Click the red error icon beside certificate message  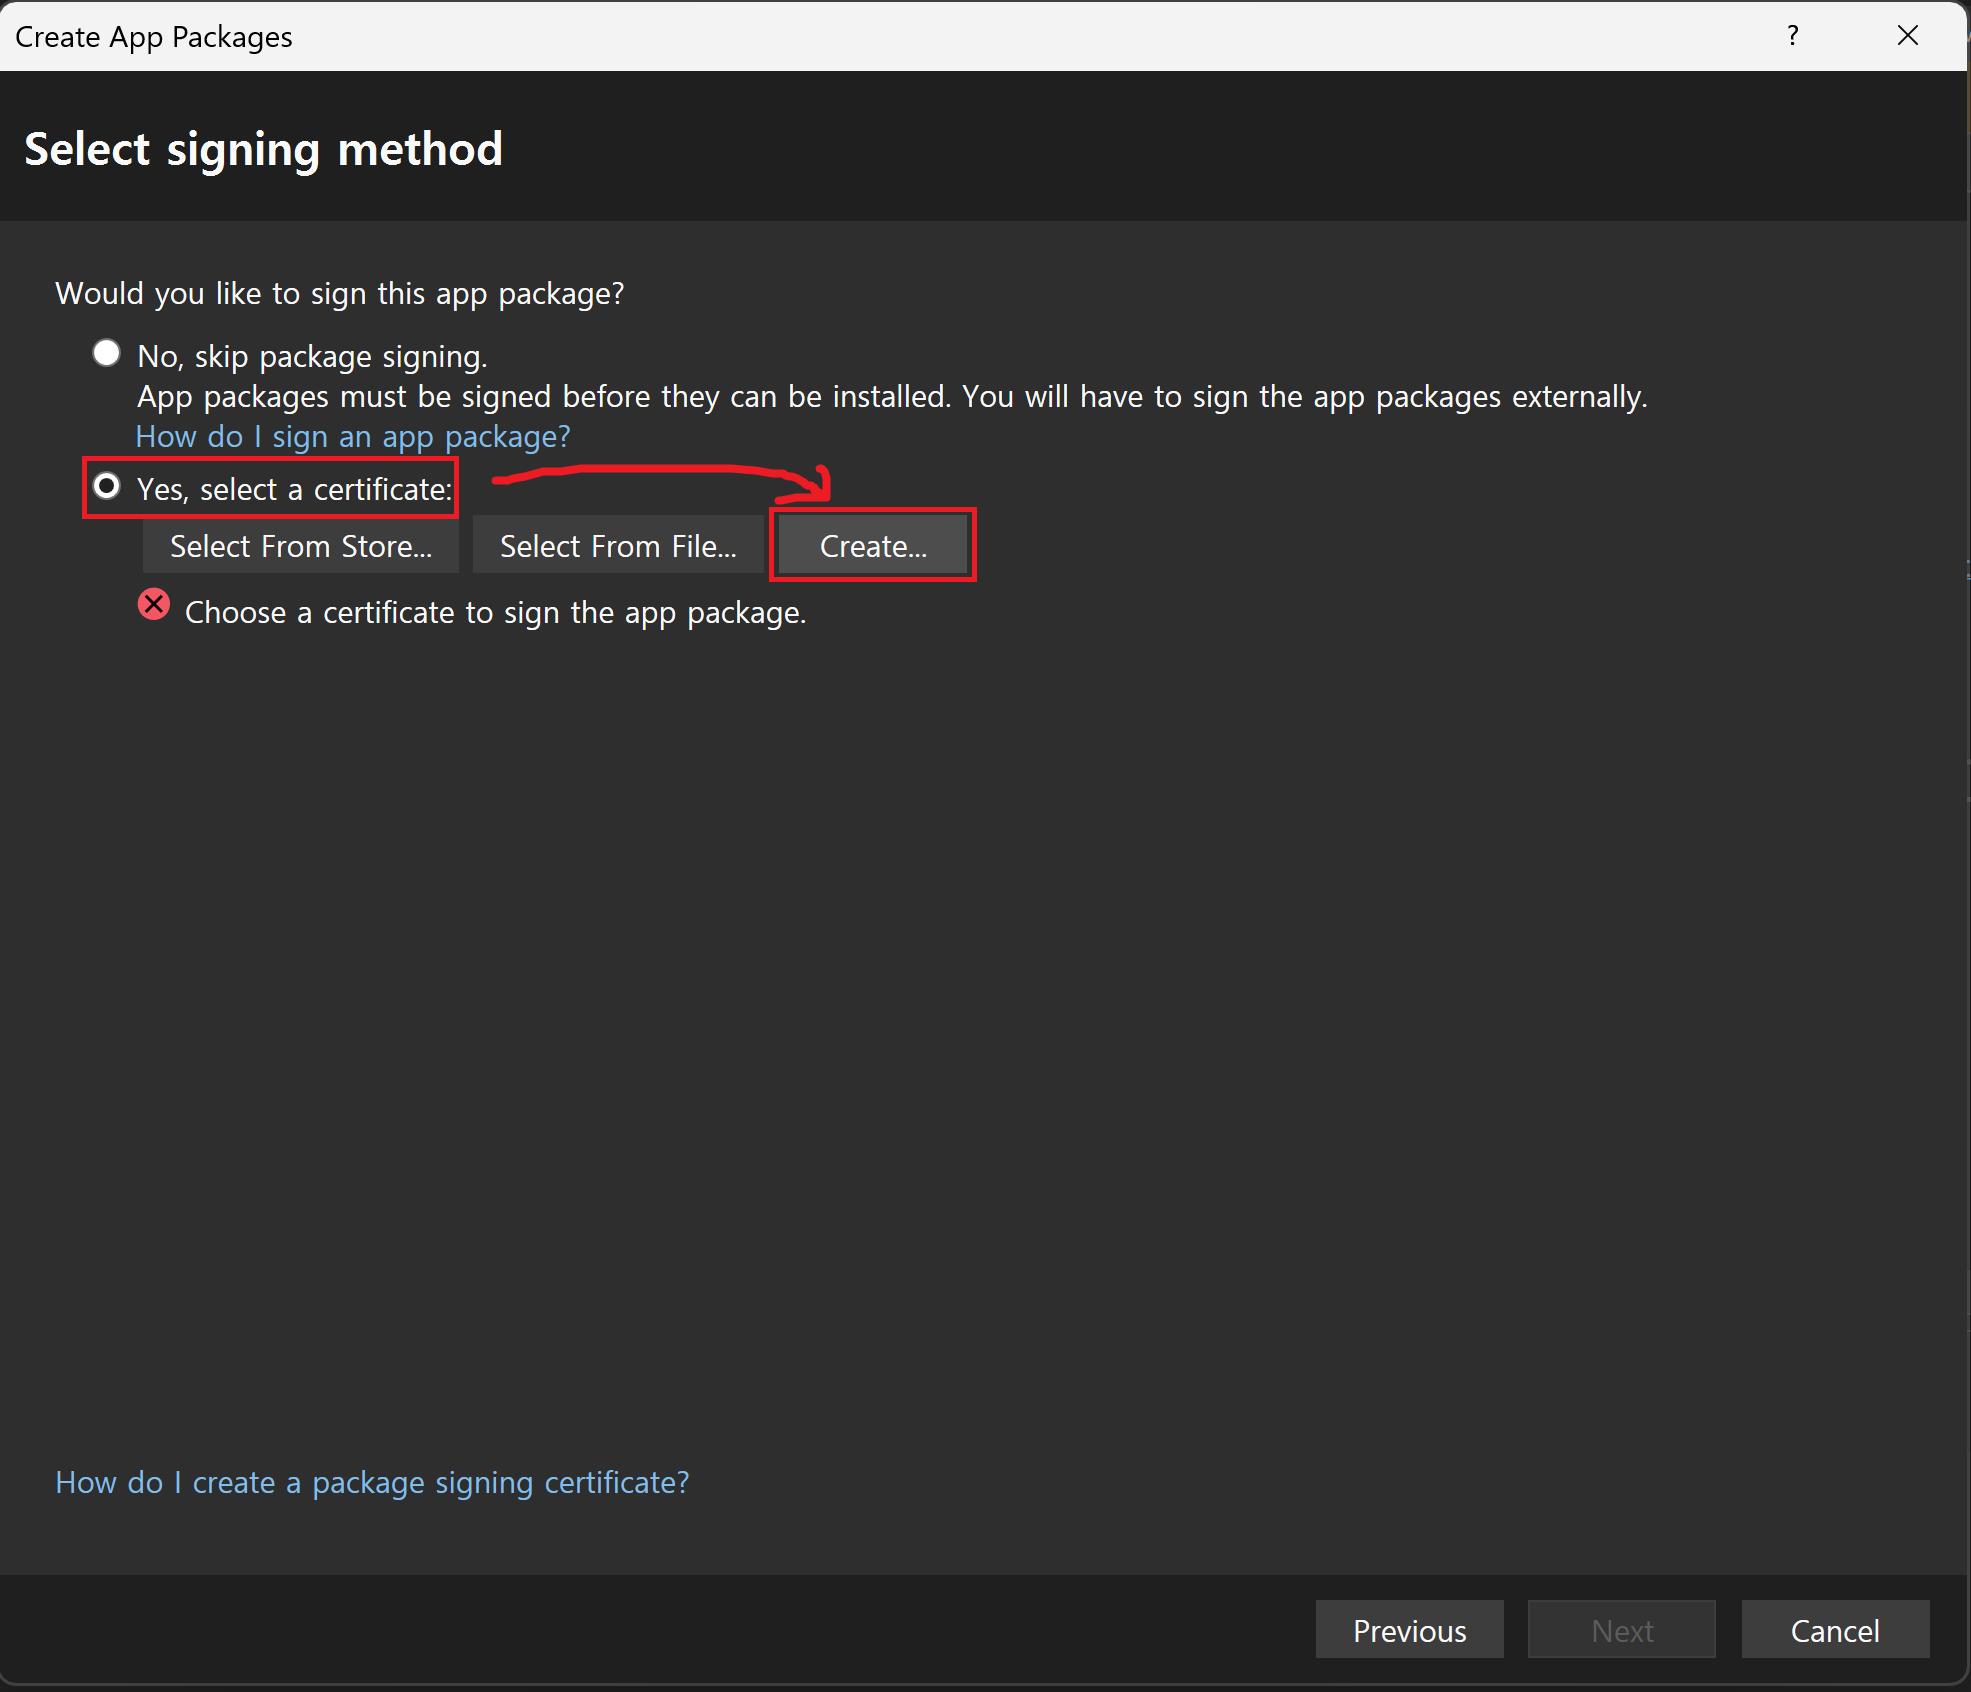point(154,605)
